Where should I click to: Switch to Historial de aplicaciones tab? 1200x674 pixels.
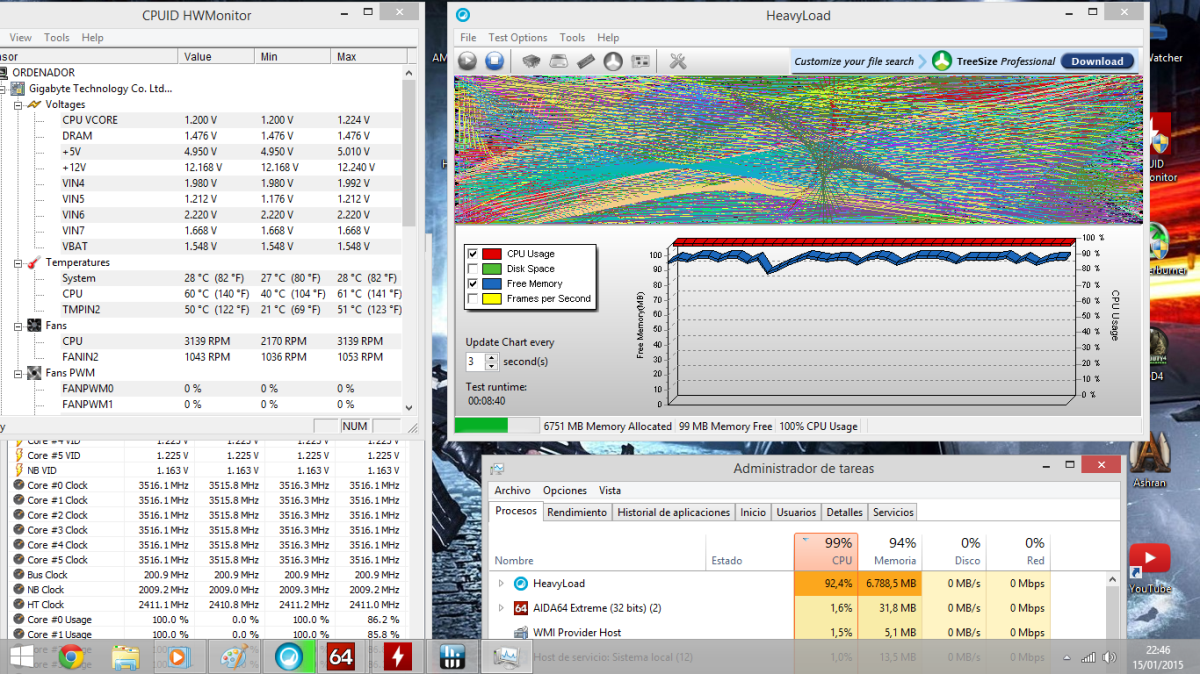[x=674, y=512]
